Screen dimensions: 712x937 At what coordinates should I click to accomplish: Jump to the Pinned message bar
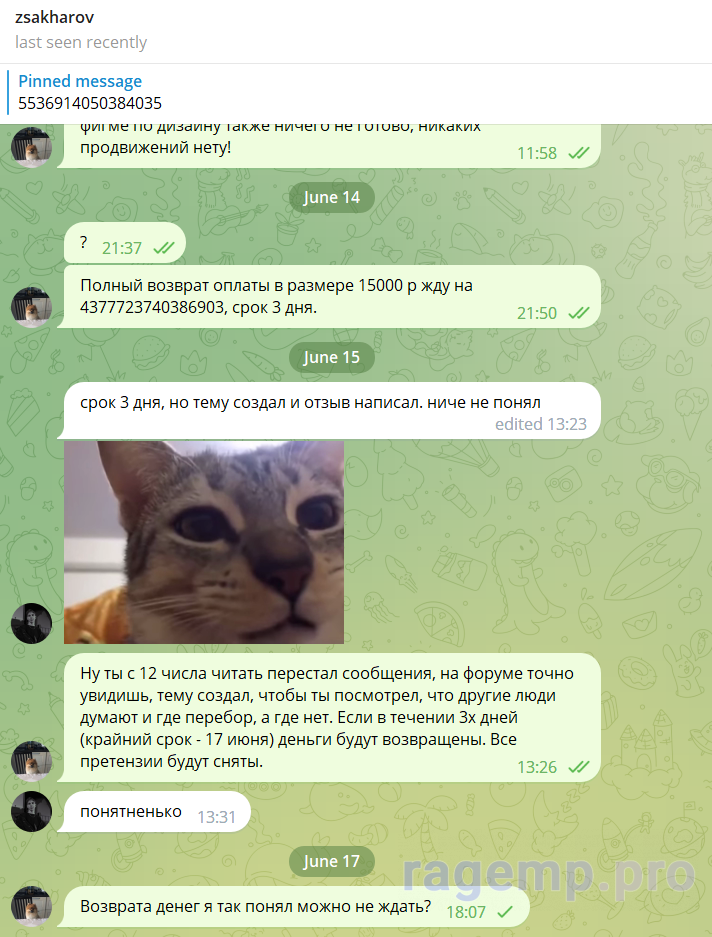(x=356, y=93)
